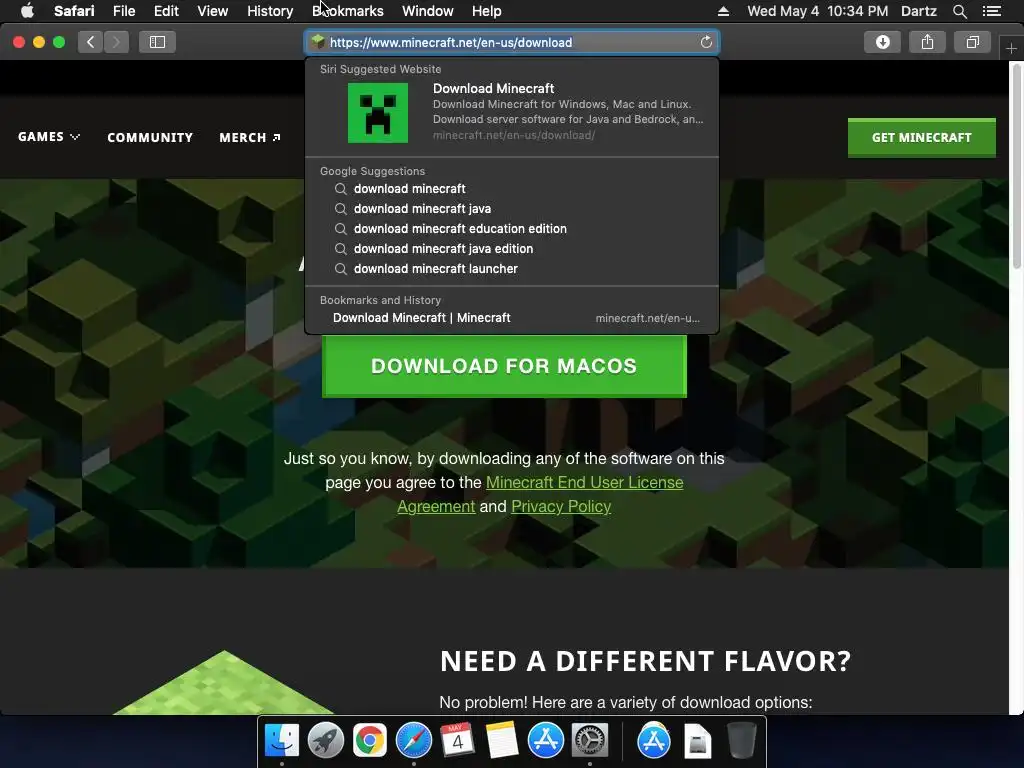Choose suggestion "download minecraft java"
Viewport: 1024px width, 768px height.
click(512, 209)
